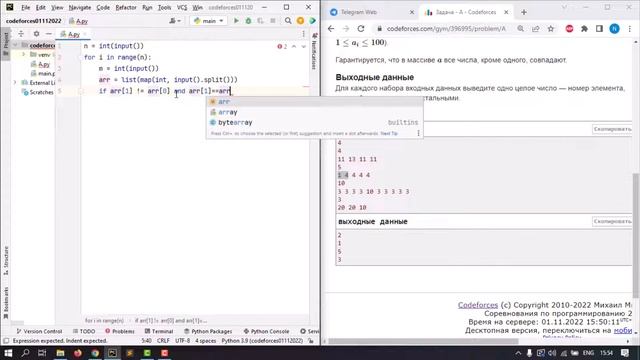Open the Chrome three-dot menu
Screen dimensions: 640x360
(630, 29)
